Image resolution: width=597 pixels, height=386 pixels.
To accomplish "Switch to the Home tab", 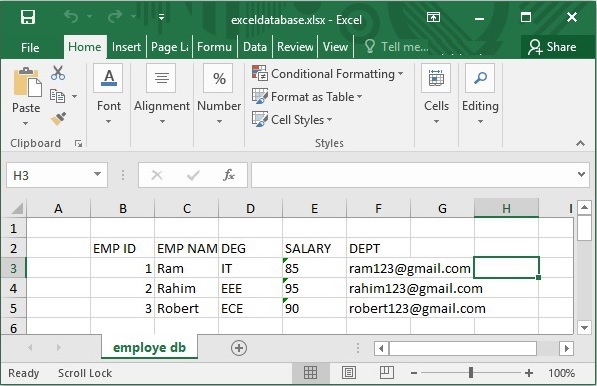I will [85, 47].
